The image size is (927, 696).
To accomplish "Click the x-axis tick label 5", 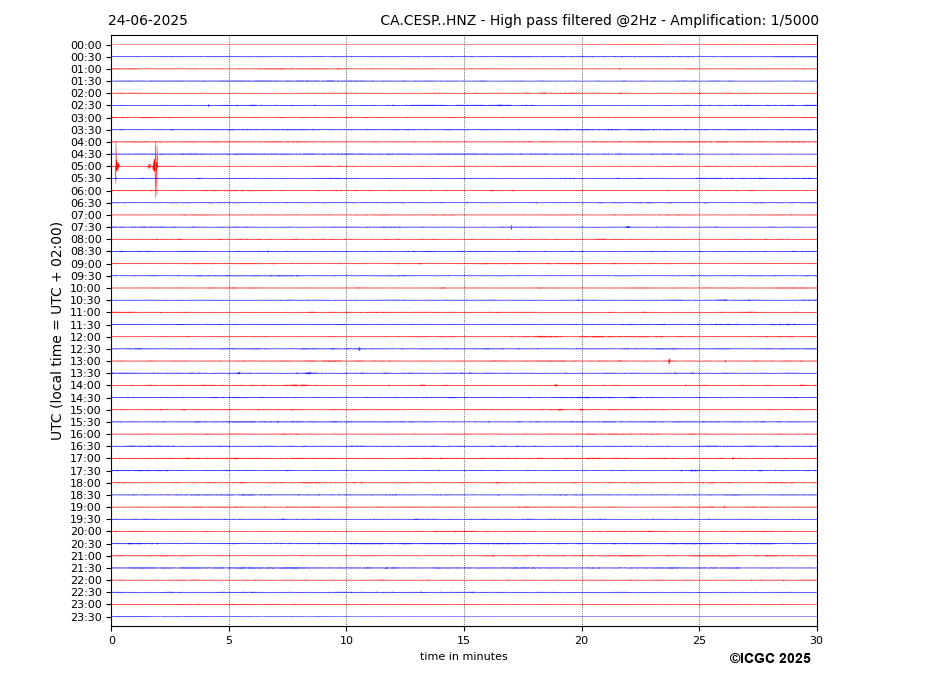I will [x=229, y=640].
